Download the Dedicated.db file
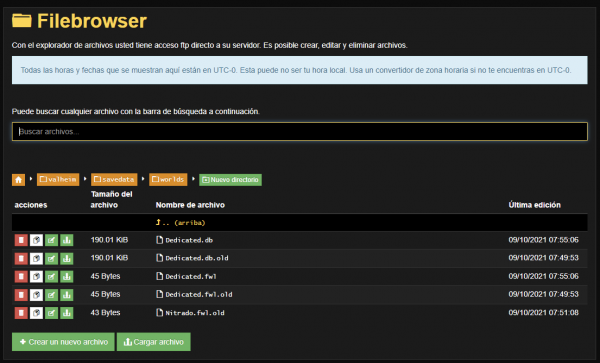Screen dimensions: 600x363 67,240
